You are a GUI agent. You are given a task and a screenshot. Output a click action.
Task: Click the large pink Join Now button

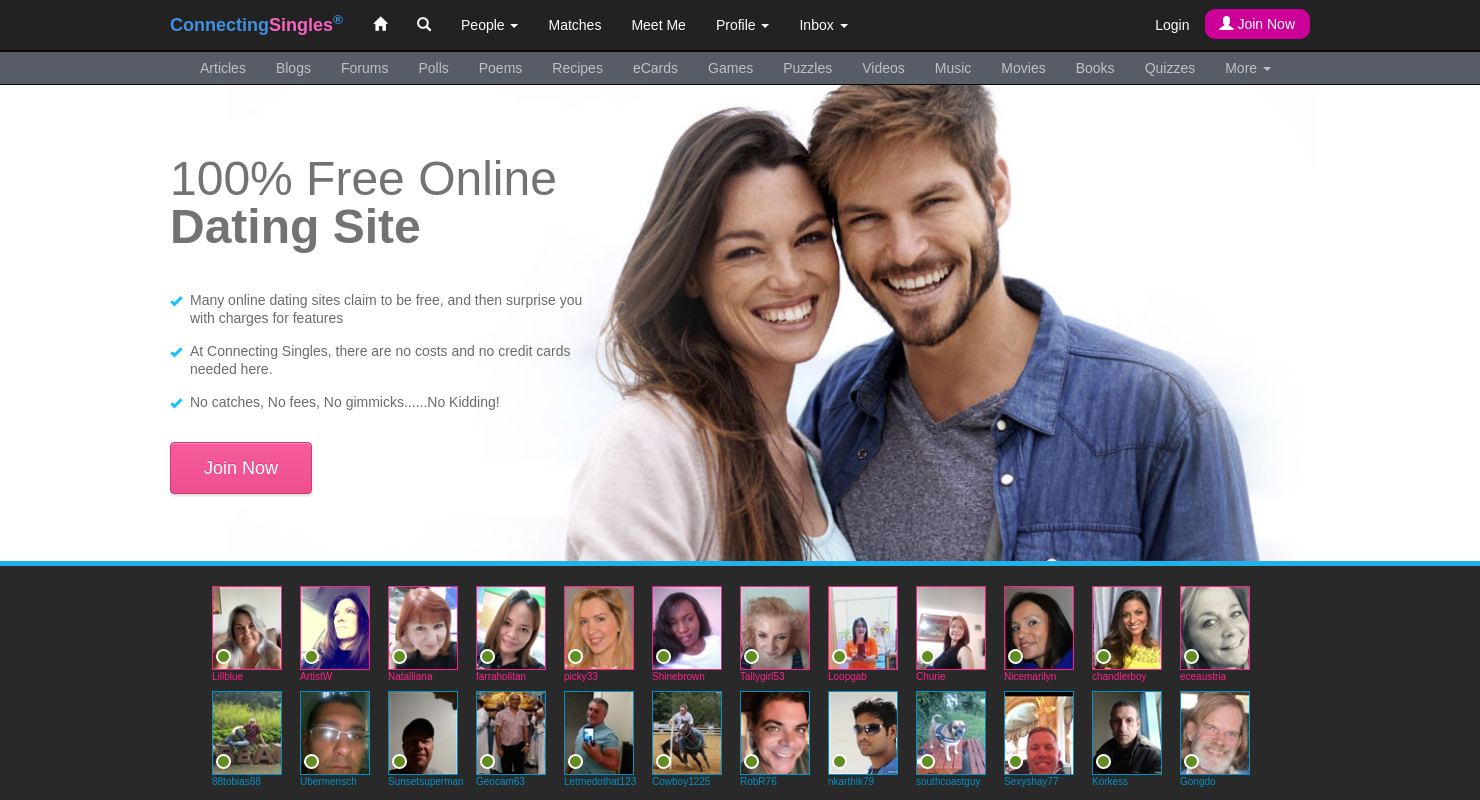[241, 468]
